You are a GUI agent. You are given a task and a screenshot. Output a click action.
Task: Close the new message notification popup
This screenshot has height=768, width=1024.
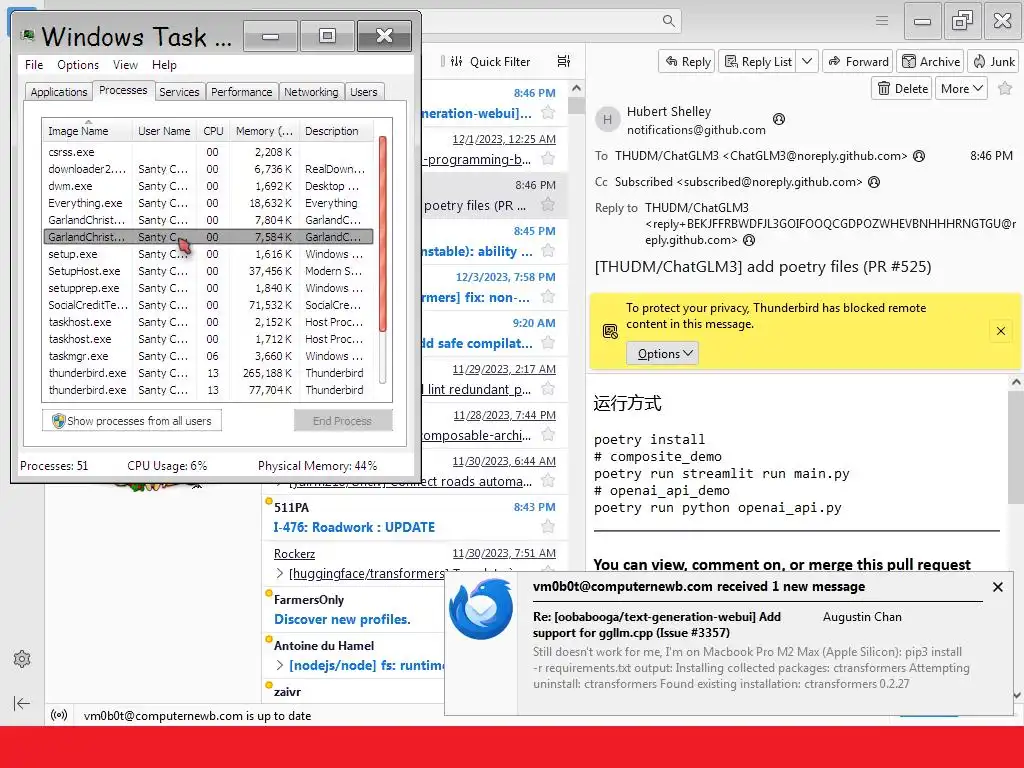tap(997, 587)
